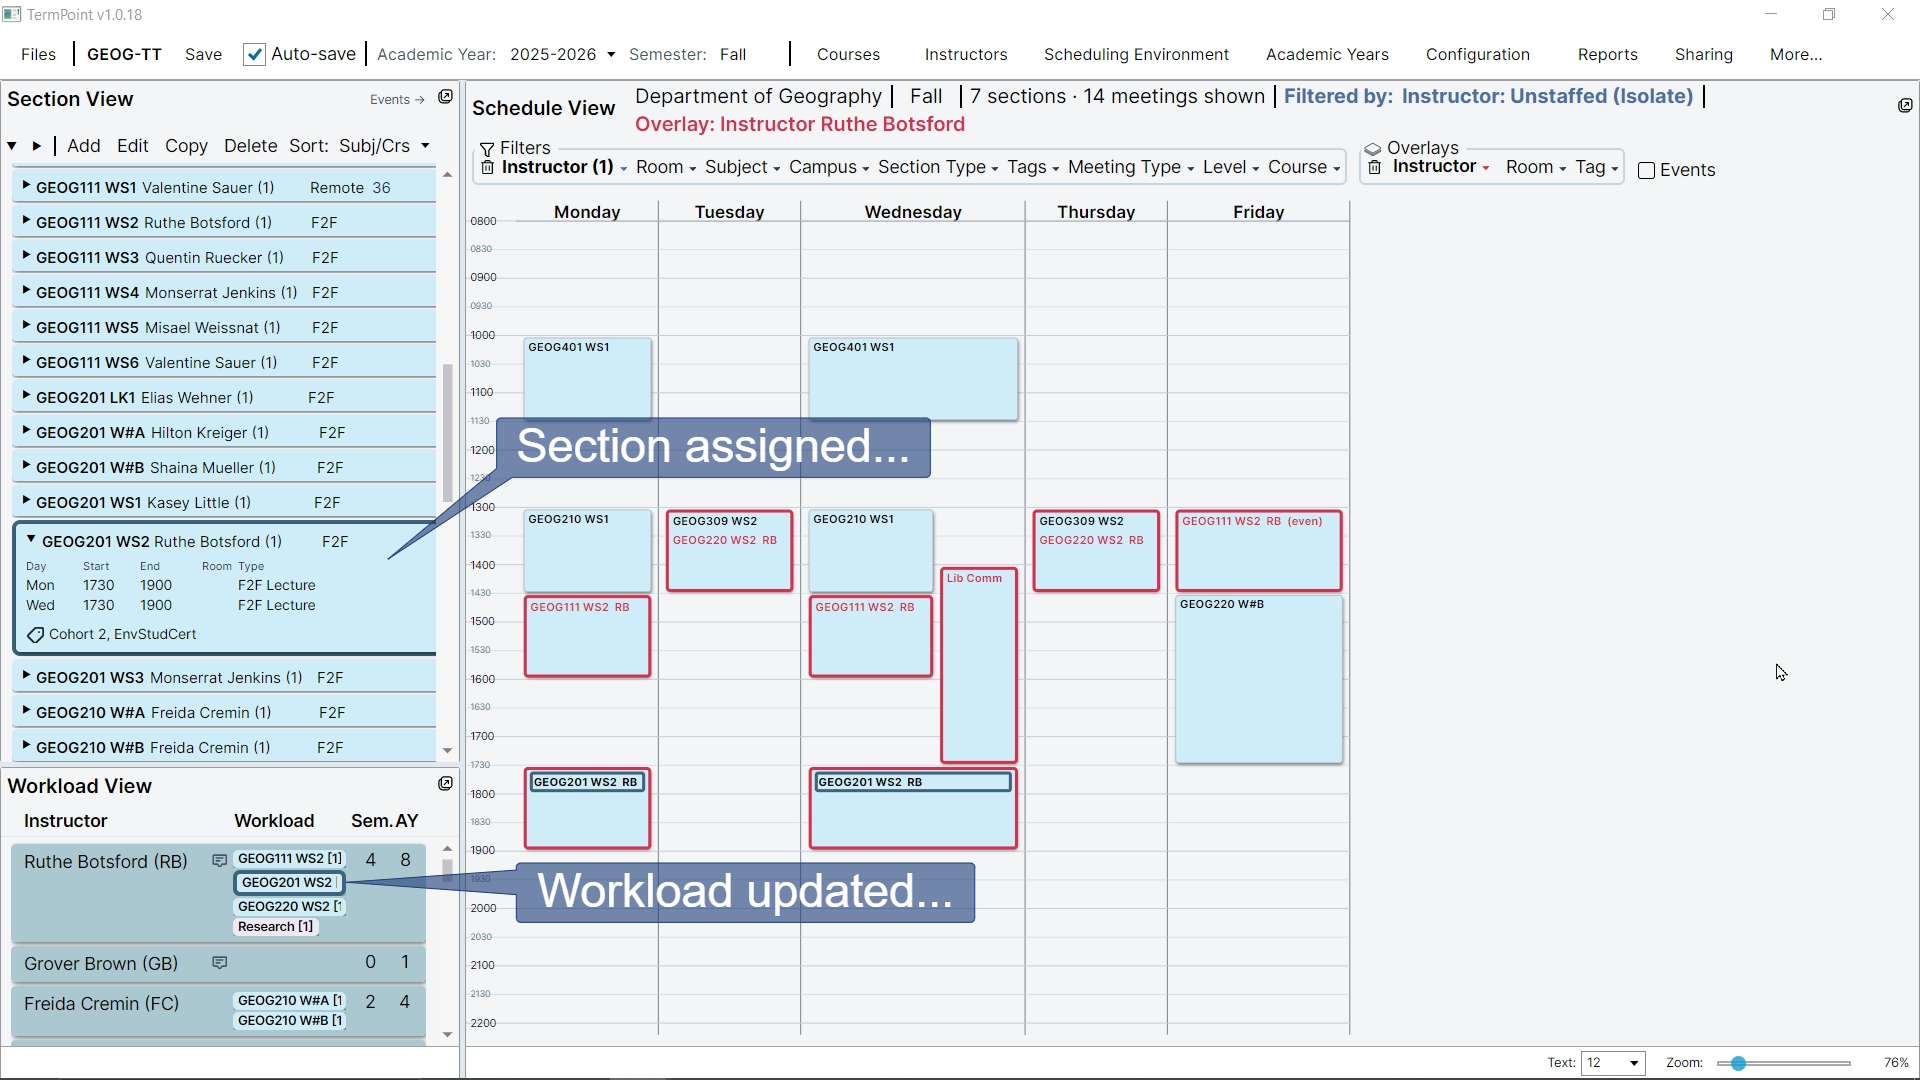Click the Filters funnel icon
Screen dimensions: 1920x1080
(488, 149)
